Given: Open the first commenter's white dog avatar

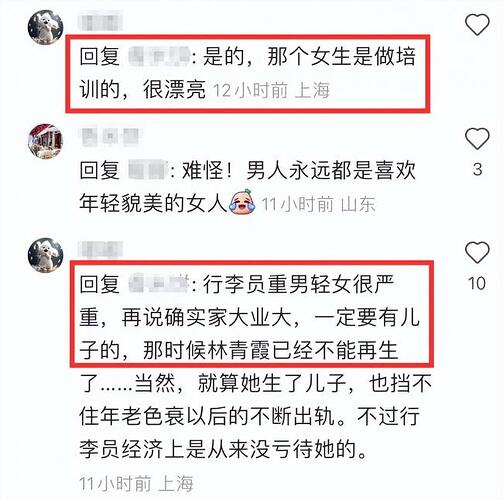Looking at the screenshot, I should click(45, 27).
